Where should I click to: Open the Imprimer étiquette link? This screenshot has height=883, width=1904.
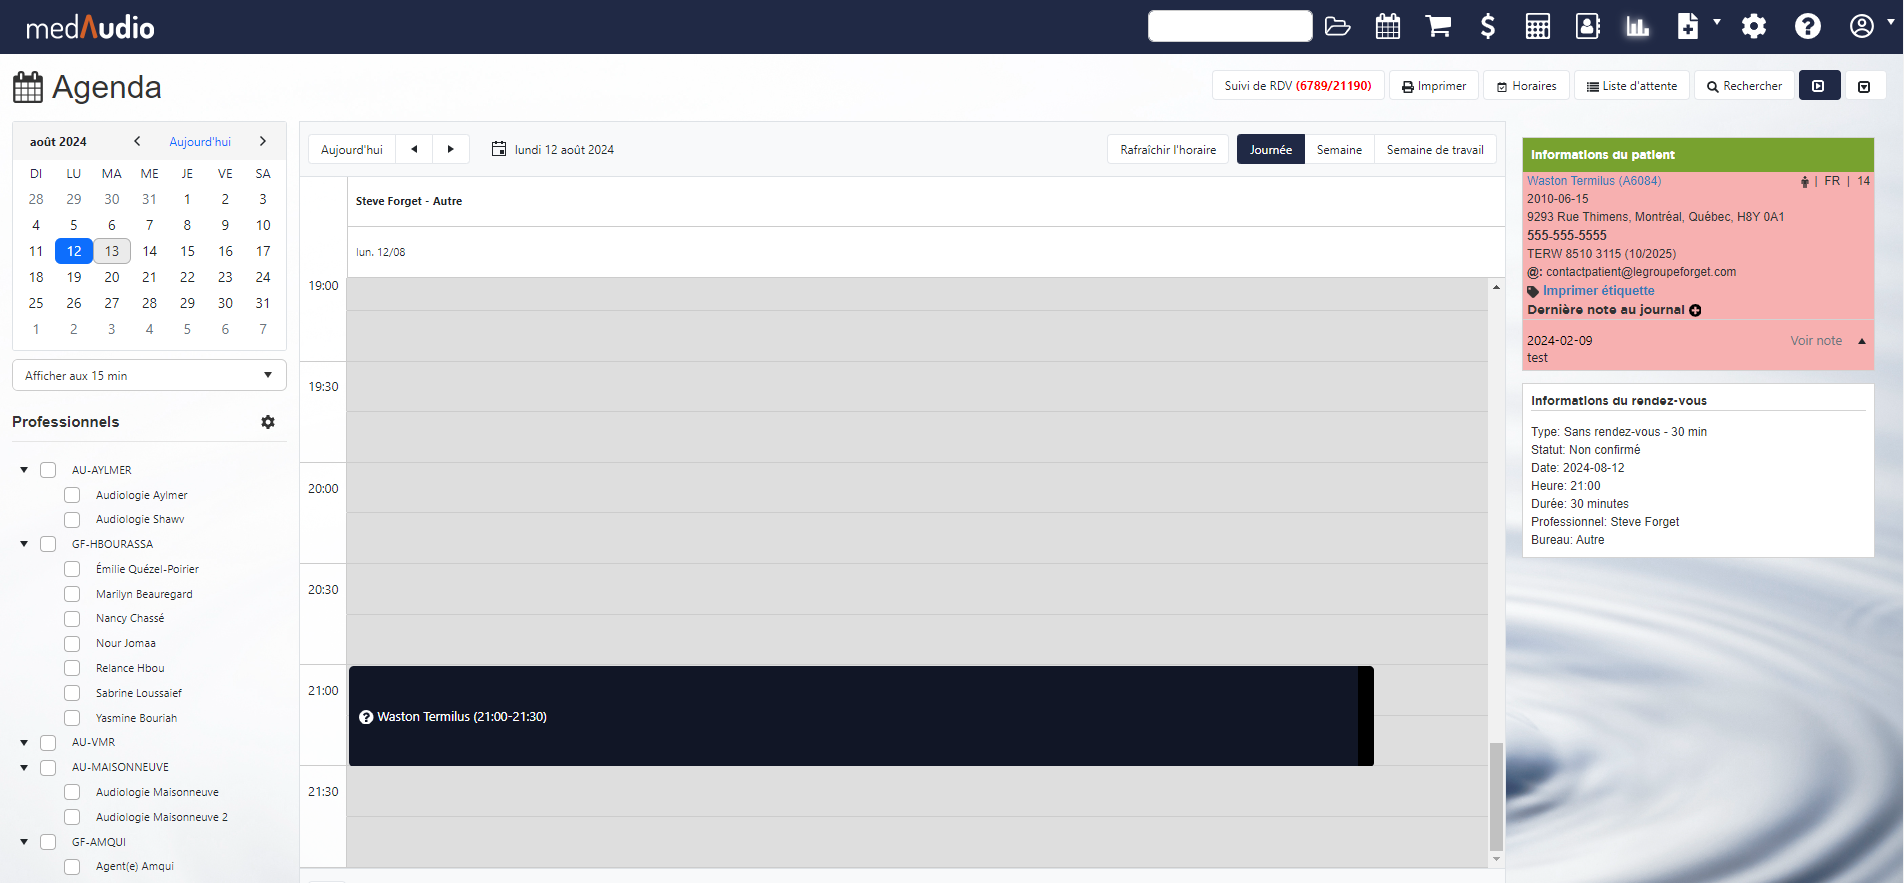pyautogui.click(x=1598, y=291)
